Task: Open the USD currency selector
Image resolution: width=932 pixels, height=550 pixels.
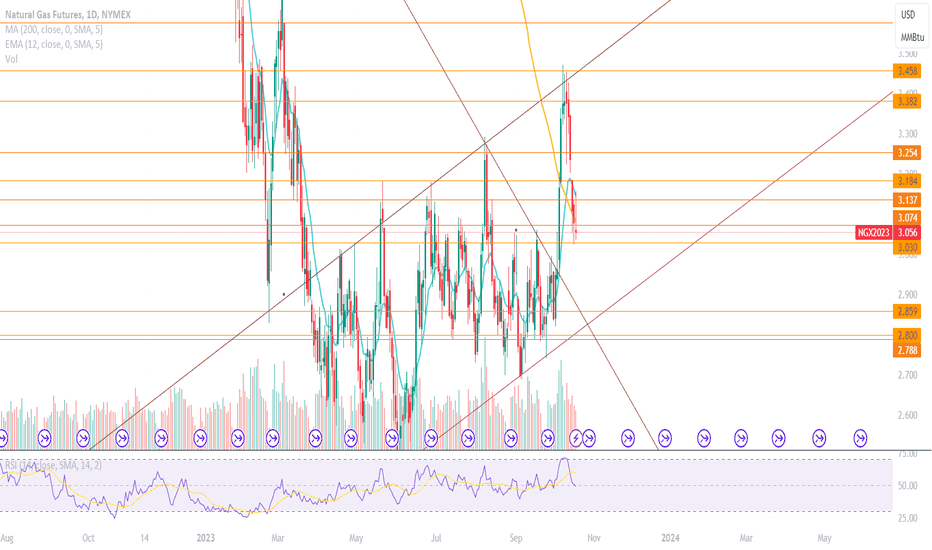Action: point(908,15)
